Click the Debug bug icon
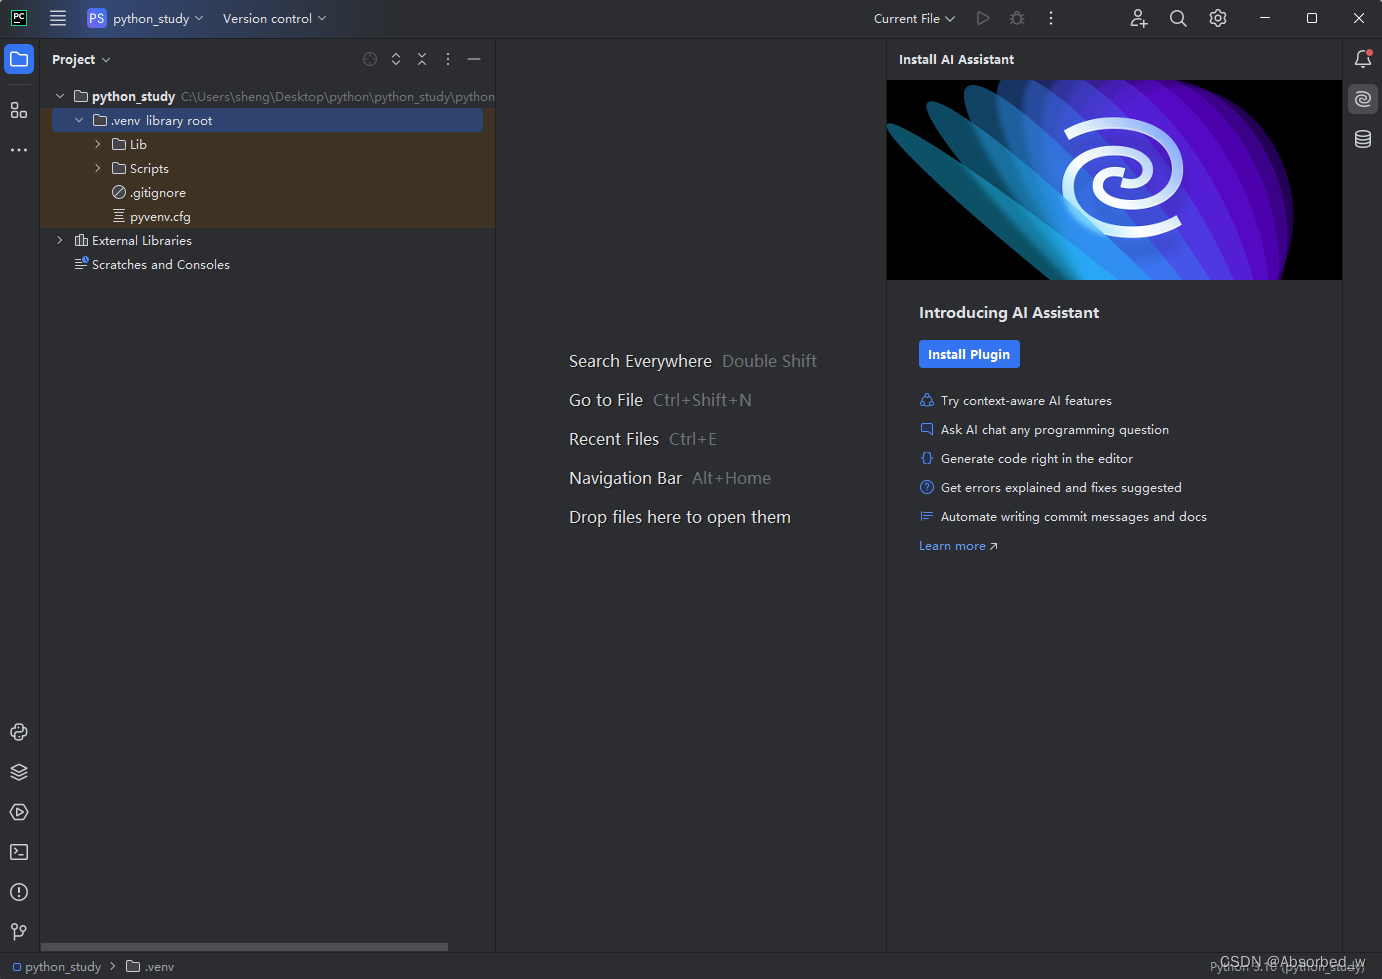This screenshot has width=1382, height=979. (1017, 18)
